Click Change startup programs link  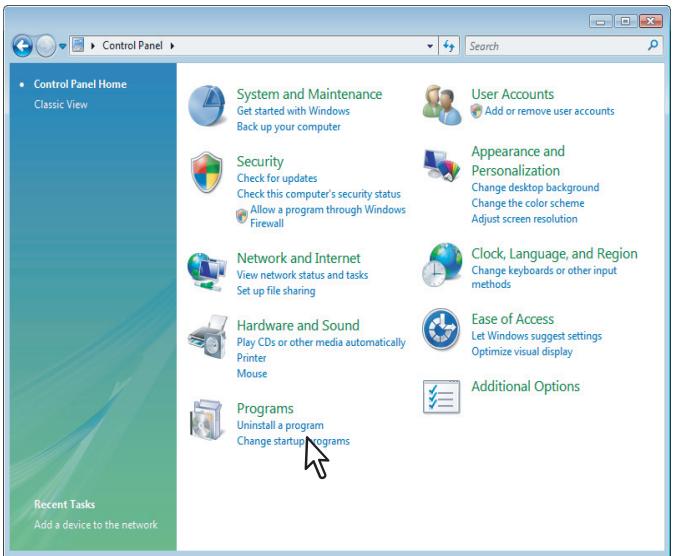point(293,441)
